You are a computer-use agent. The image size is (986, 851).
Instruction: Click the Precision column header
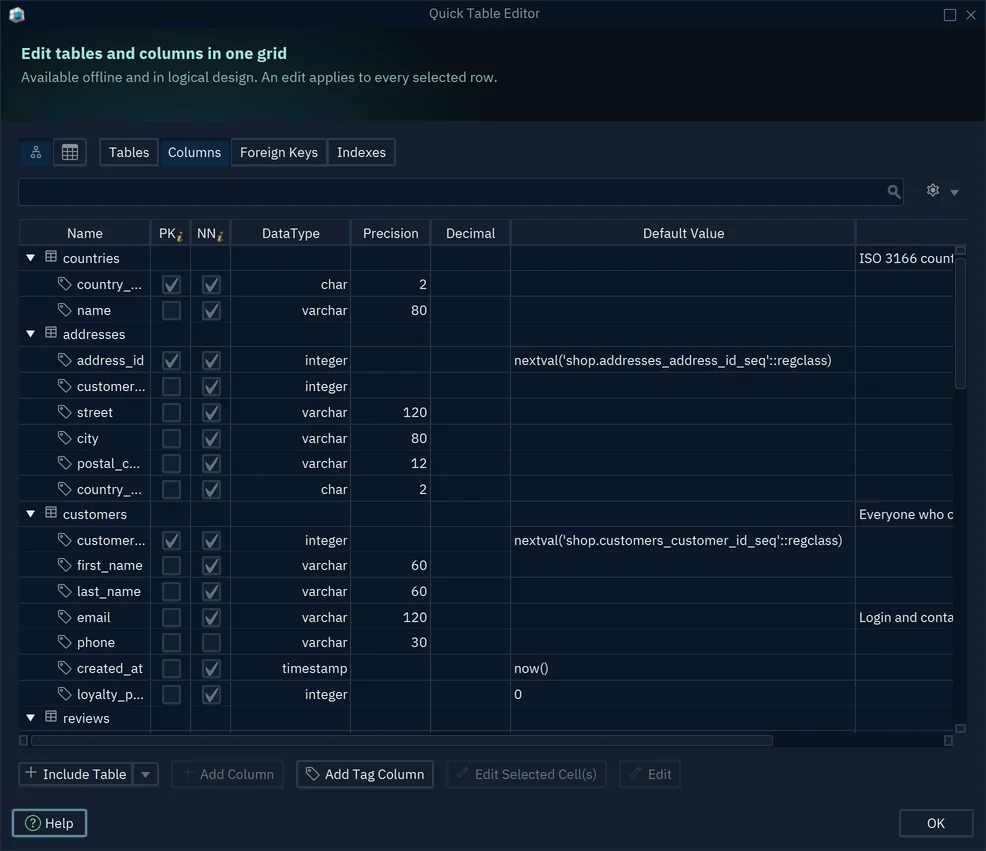391,233
